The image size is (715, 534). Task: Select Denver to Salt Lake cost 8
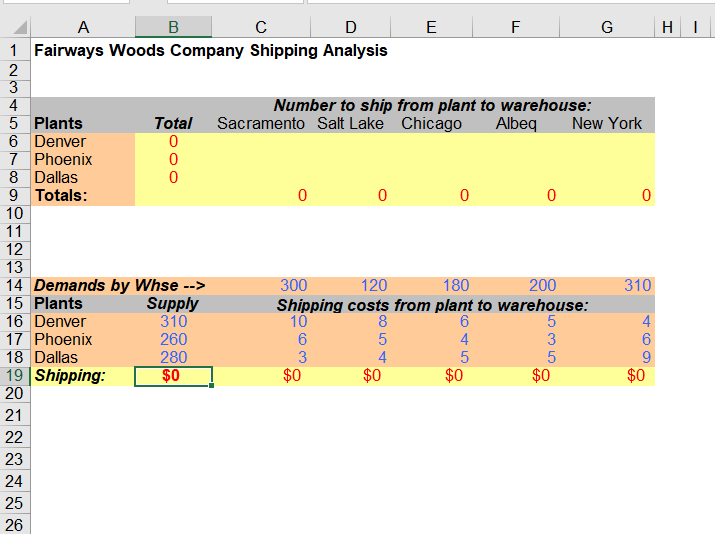tap(350, 321)
